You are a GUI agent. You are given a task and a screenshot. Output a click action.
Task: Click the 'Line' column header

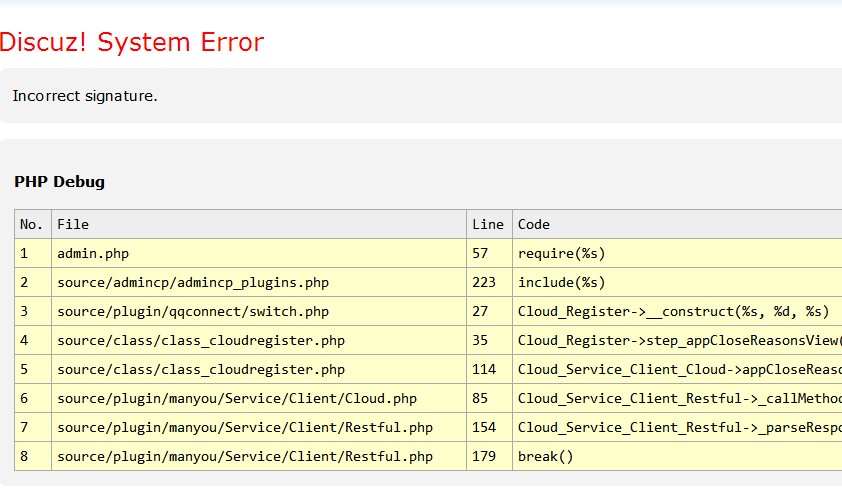489,224
